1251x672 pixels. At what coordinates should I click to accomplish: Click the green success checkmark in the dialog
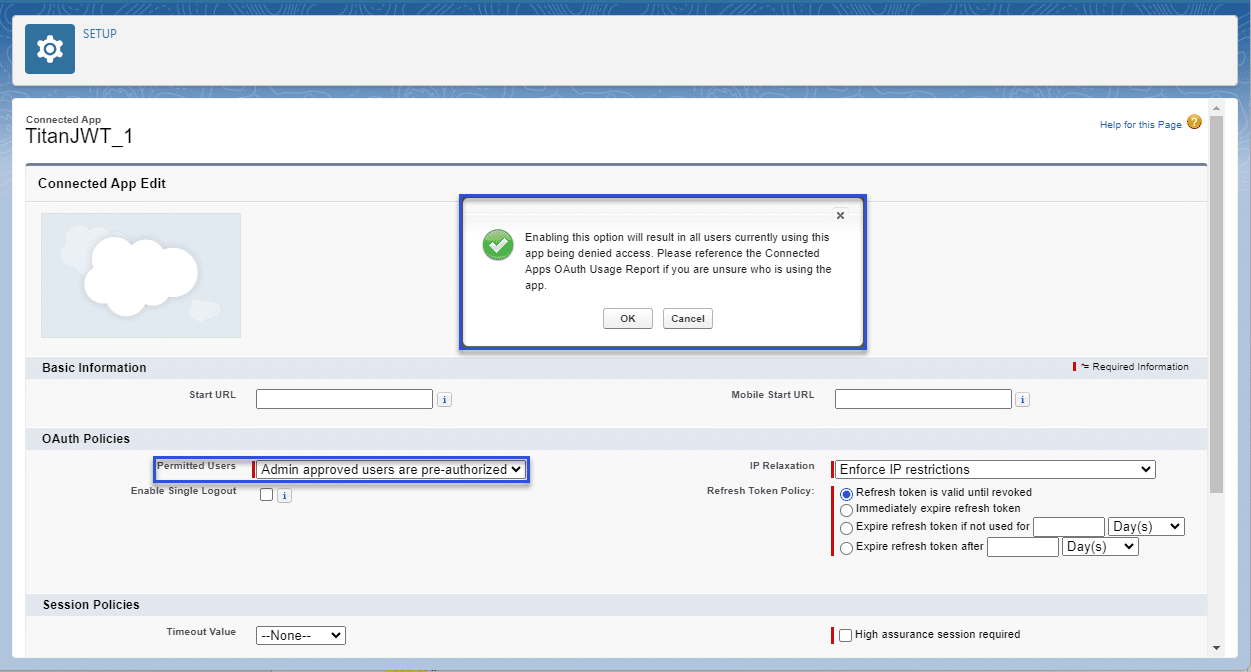[x=497, y=245]
